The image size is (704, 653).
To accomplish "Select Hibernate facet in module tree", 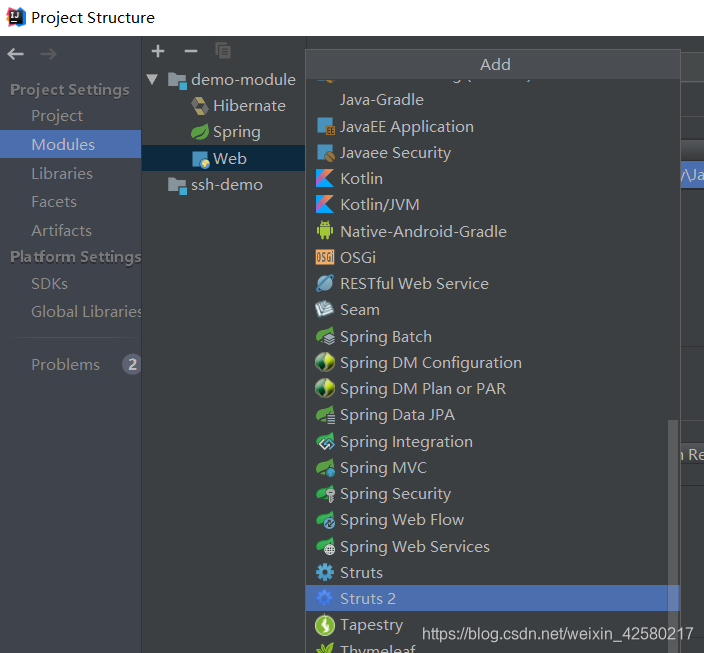I will coord(249,106).
